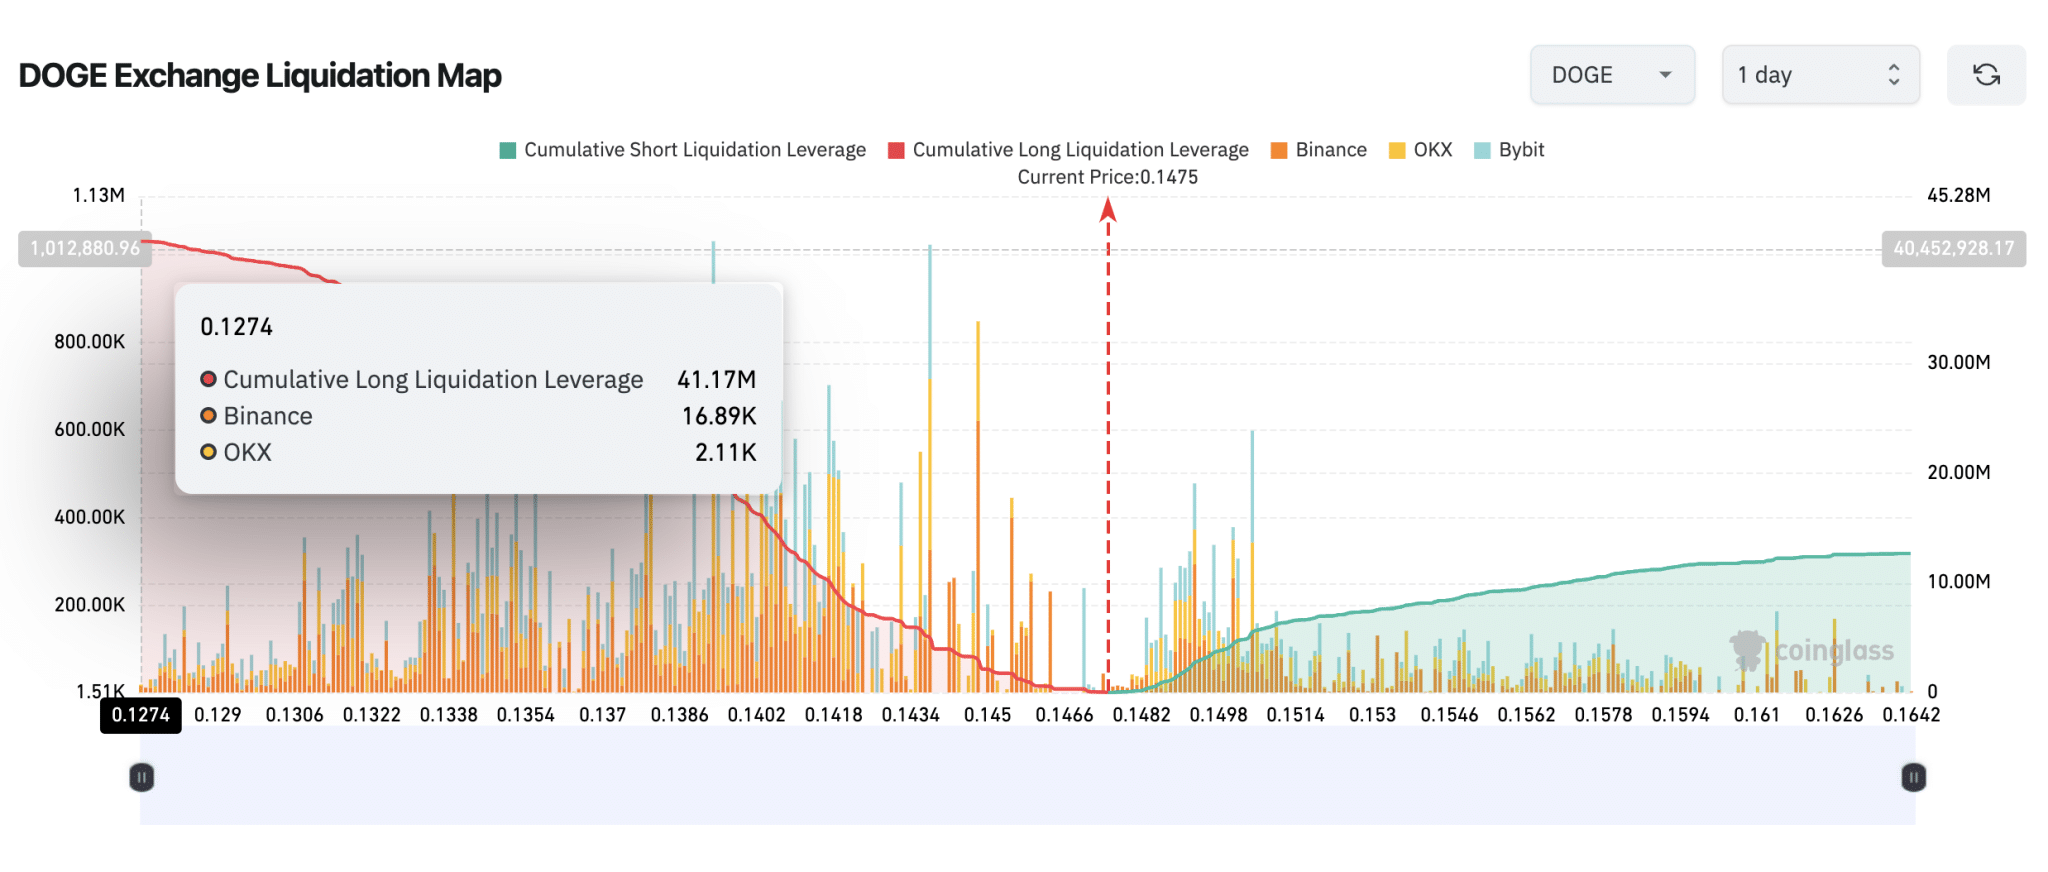Click the 0.1386 x-axis price label
The height and width of the screenshot is (872, 2048).
(680, 715)
